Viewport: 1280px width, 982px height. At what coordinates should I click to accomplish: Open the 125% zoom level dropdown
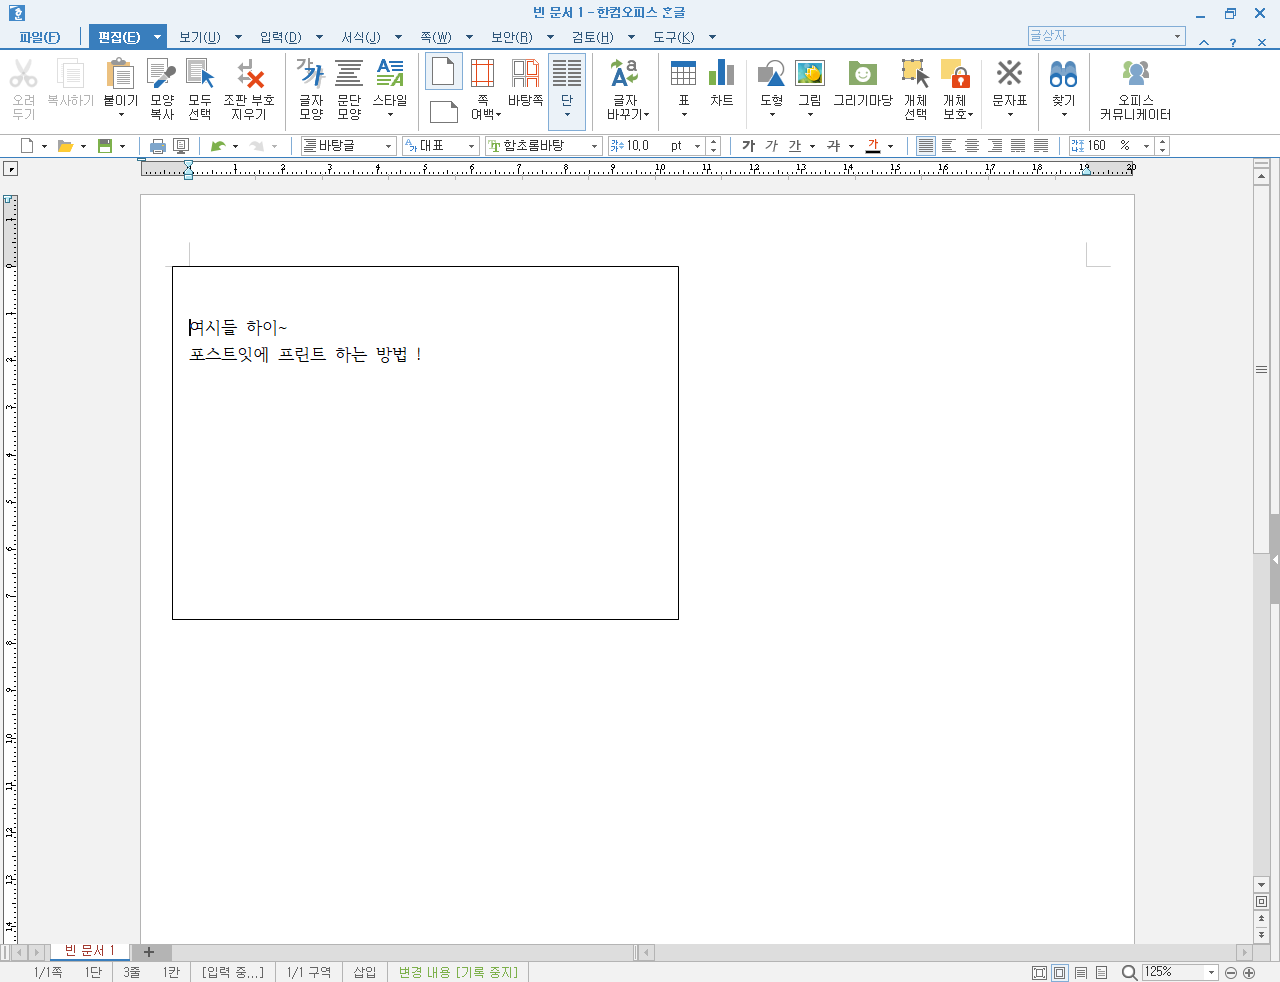1211,972
